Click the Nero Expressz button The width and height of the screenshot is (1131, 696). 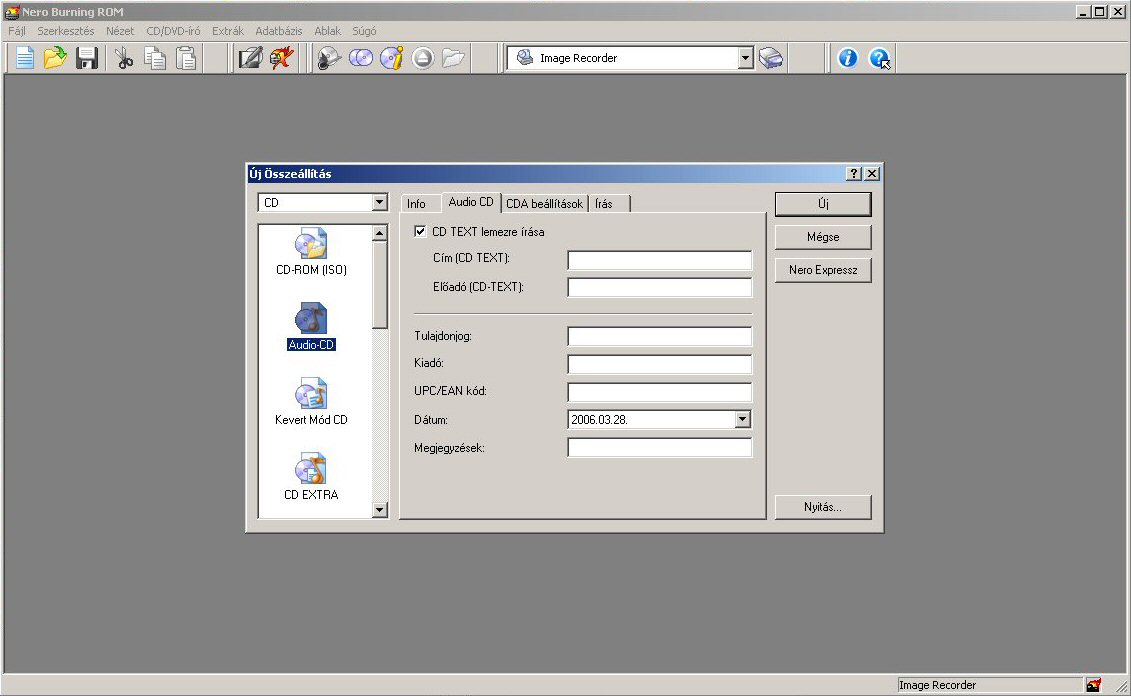pos(823,270)
